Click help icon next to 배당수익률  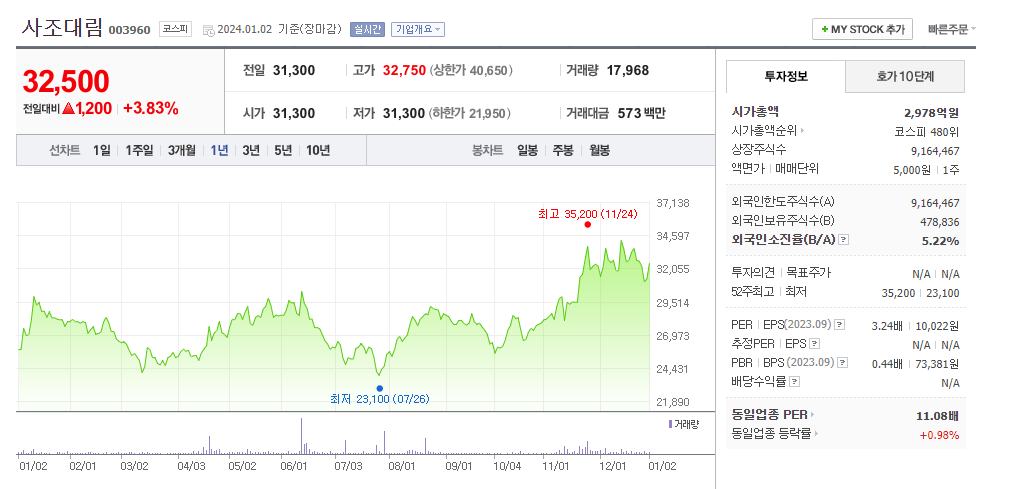(x=795, y=382)
